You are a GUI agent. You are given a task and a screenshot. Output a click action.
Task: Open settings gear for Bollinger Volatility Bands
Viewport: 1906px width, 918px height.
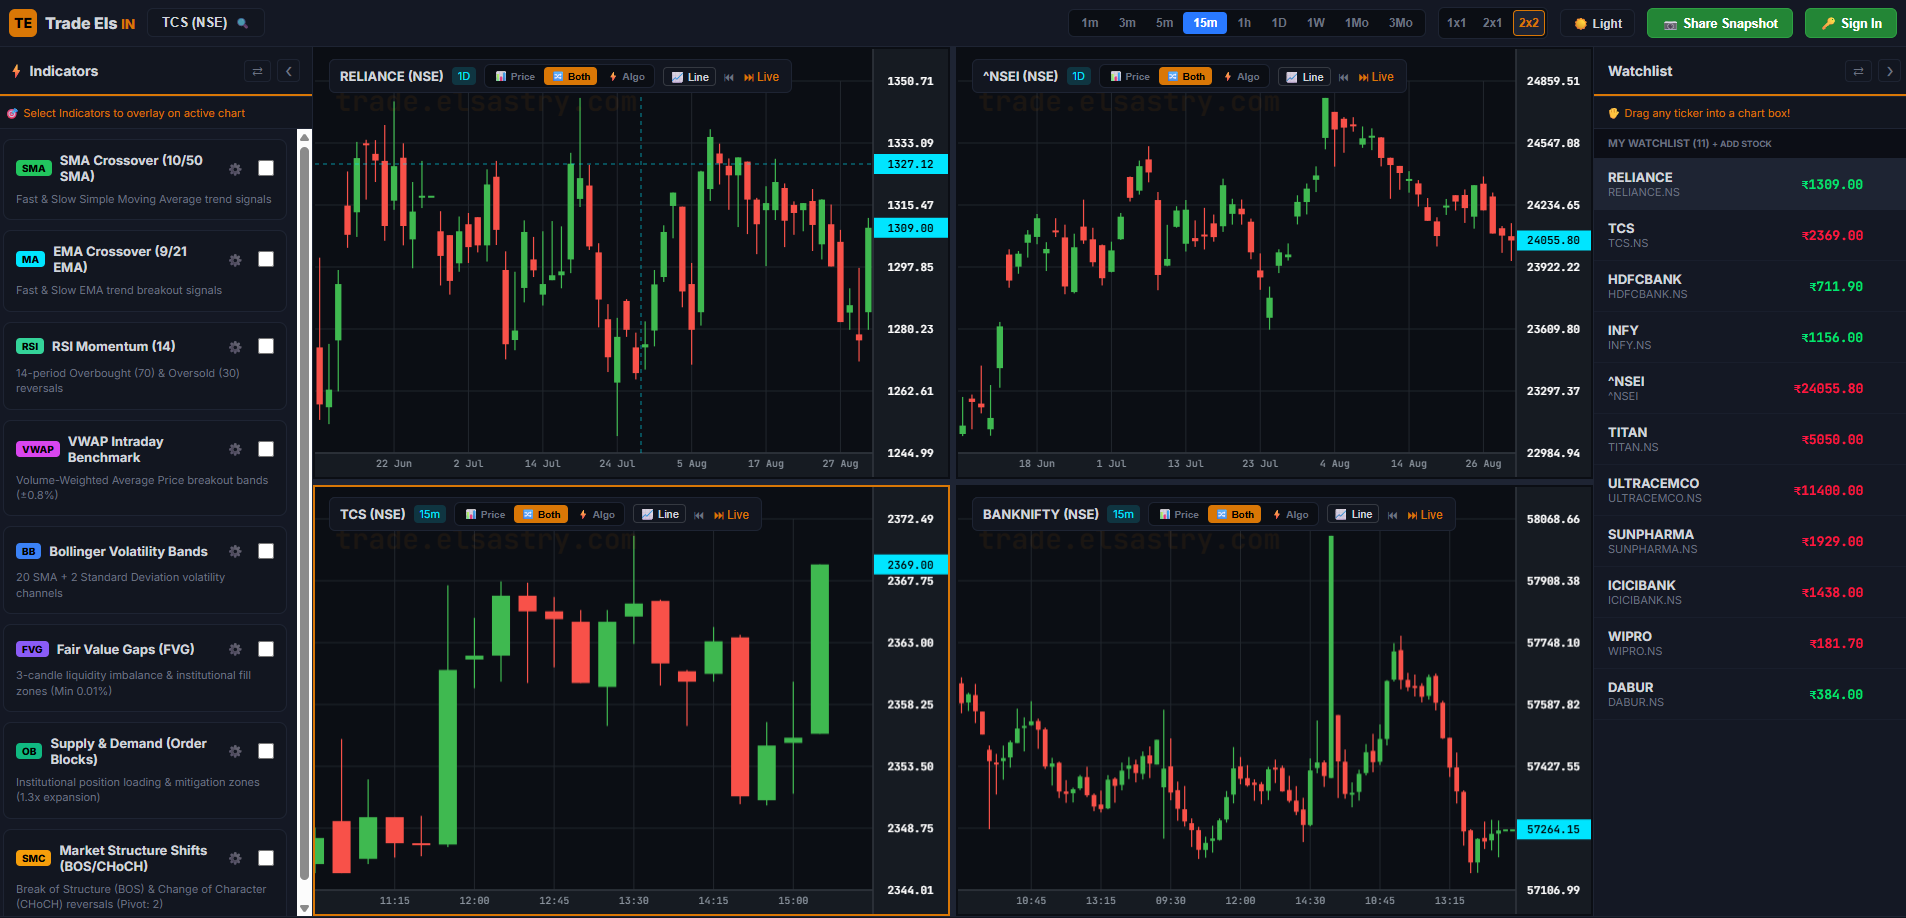235,552
